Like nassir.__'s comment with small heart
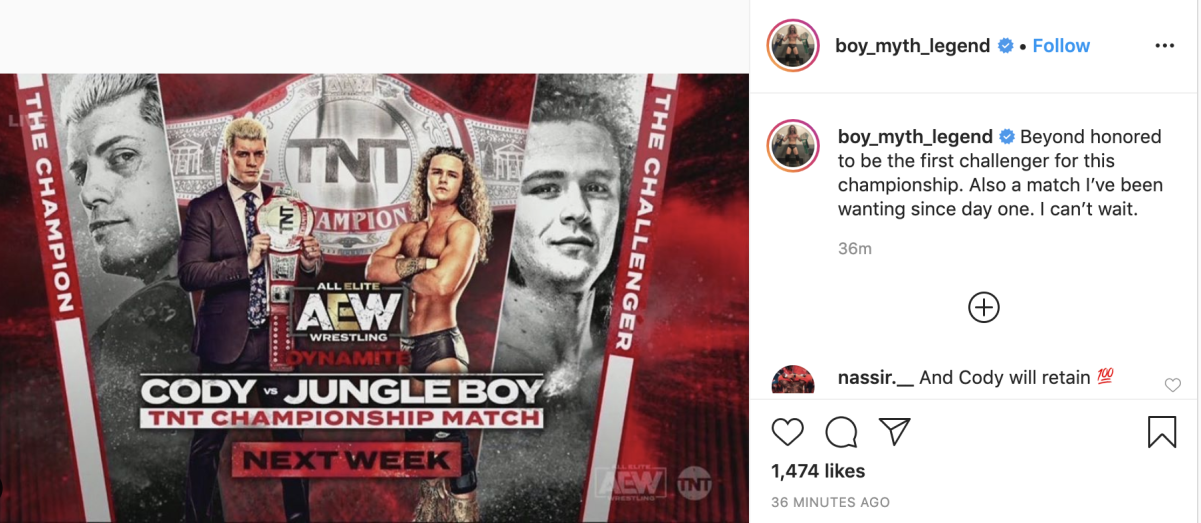Viewport: 1201px width, 523px height. [x=1173, y=385]
